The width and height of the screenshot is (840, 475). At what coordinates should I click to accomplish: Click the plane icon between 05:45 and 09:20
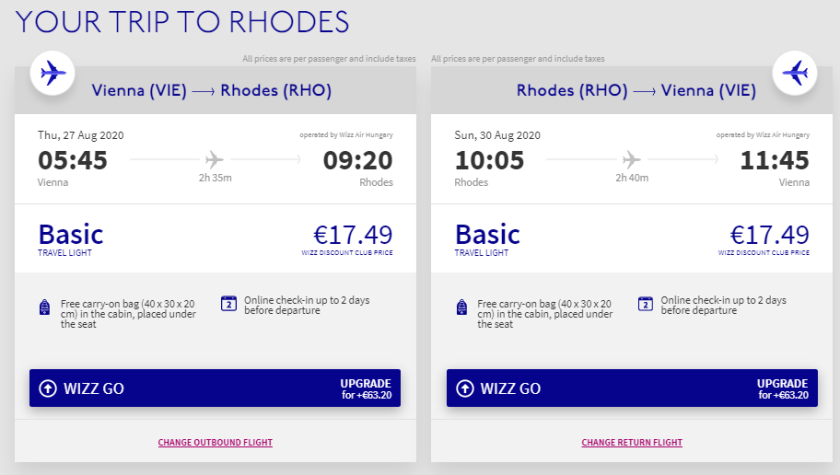(214, 159)
